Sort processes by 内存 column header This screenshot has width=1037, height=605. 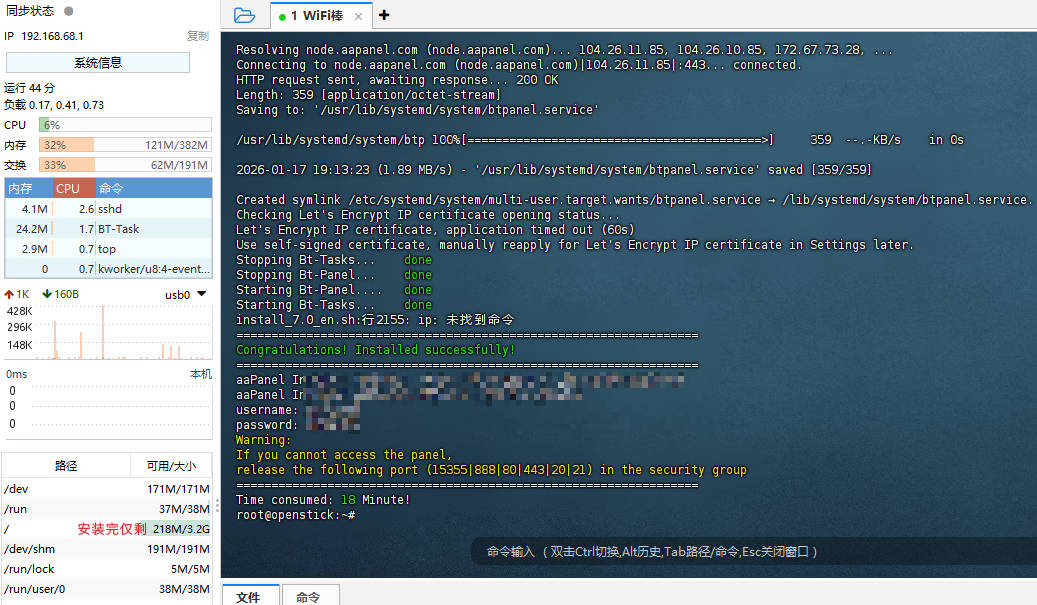point(20,188)
